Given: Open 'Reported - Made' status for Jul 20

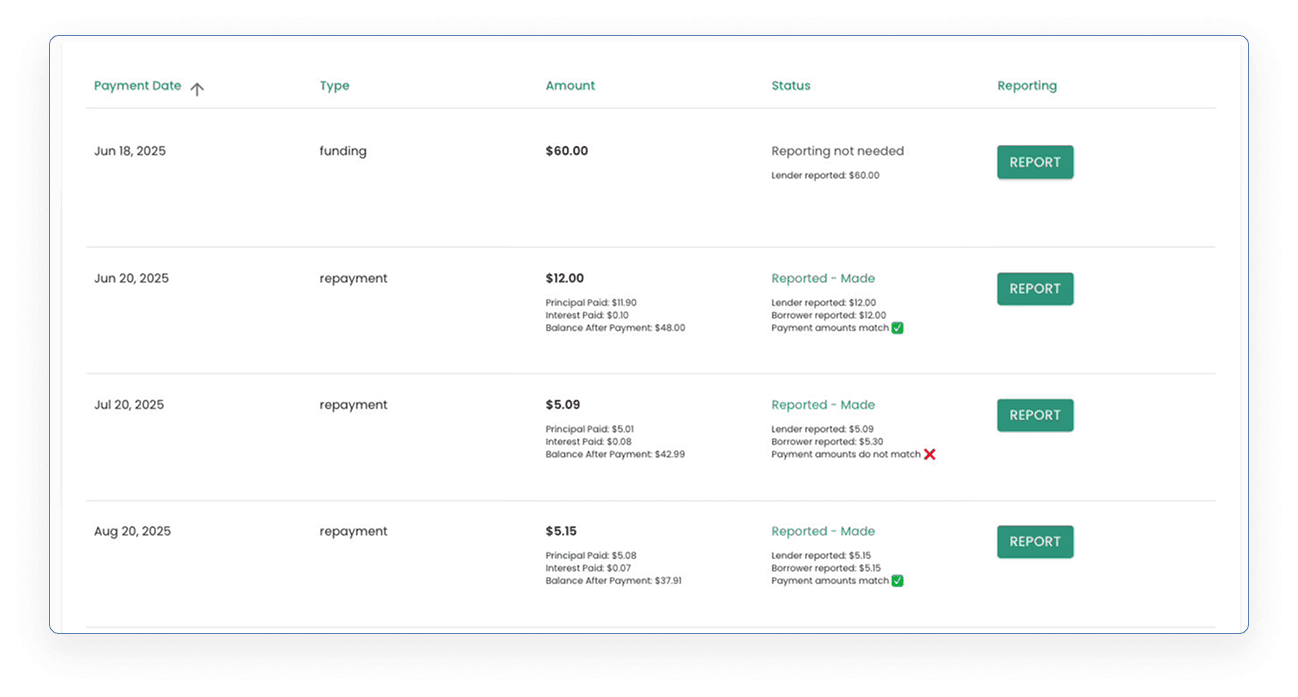Looking at the screenshot, I should pos(823,405).
